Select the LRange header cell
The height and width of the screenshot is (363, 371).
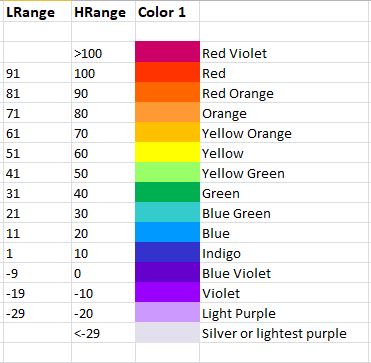coord(37,12)
